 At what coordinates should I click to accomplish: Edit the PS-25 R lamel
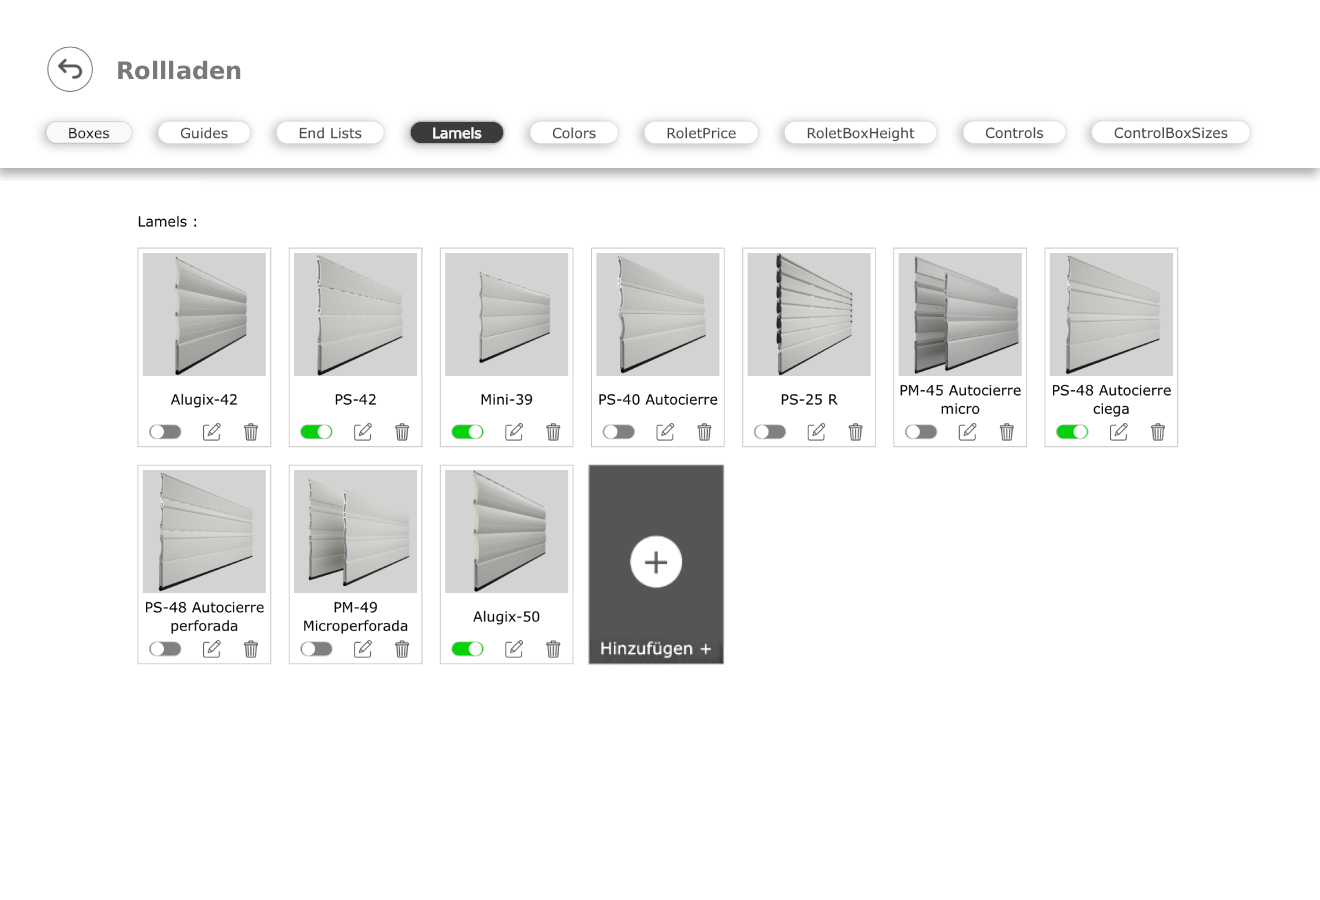coord(816,432)
